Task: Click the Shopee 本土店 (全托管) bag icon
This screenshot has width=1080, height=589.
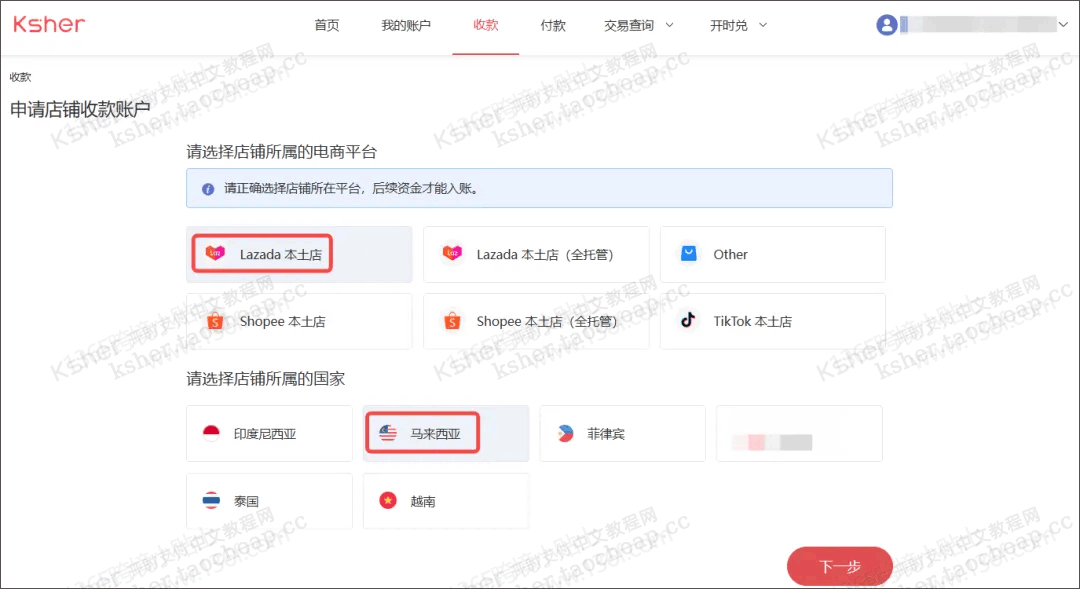Action: pyautogui.click(x=452, y=321)
